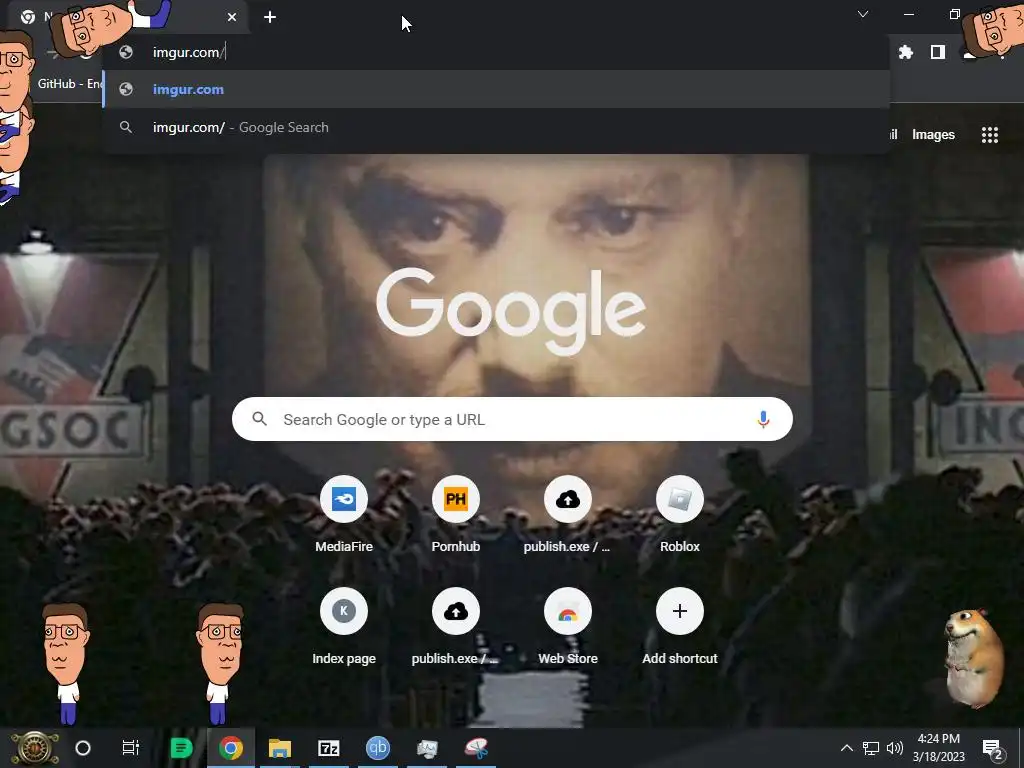Minimize the Chrome window
The image size is (1024, 768).
click(x=908, y=14)
